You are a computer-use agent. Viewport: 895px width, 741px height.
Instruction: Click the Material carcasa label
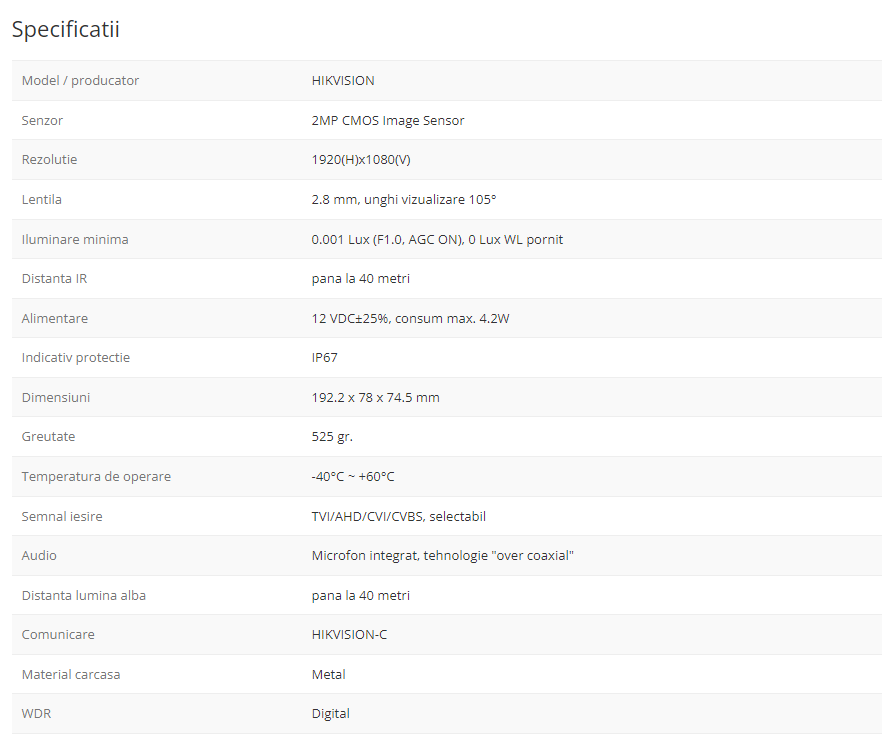pos(71,674)
